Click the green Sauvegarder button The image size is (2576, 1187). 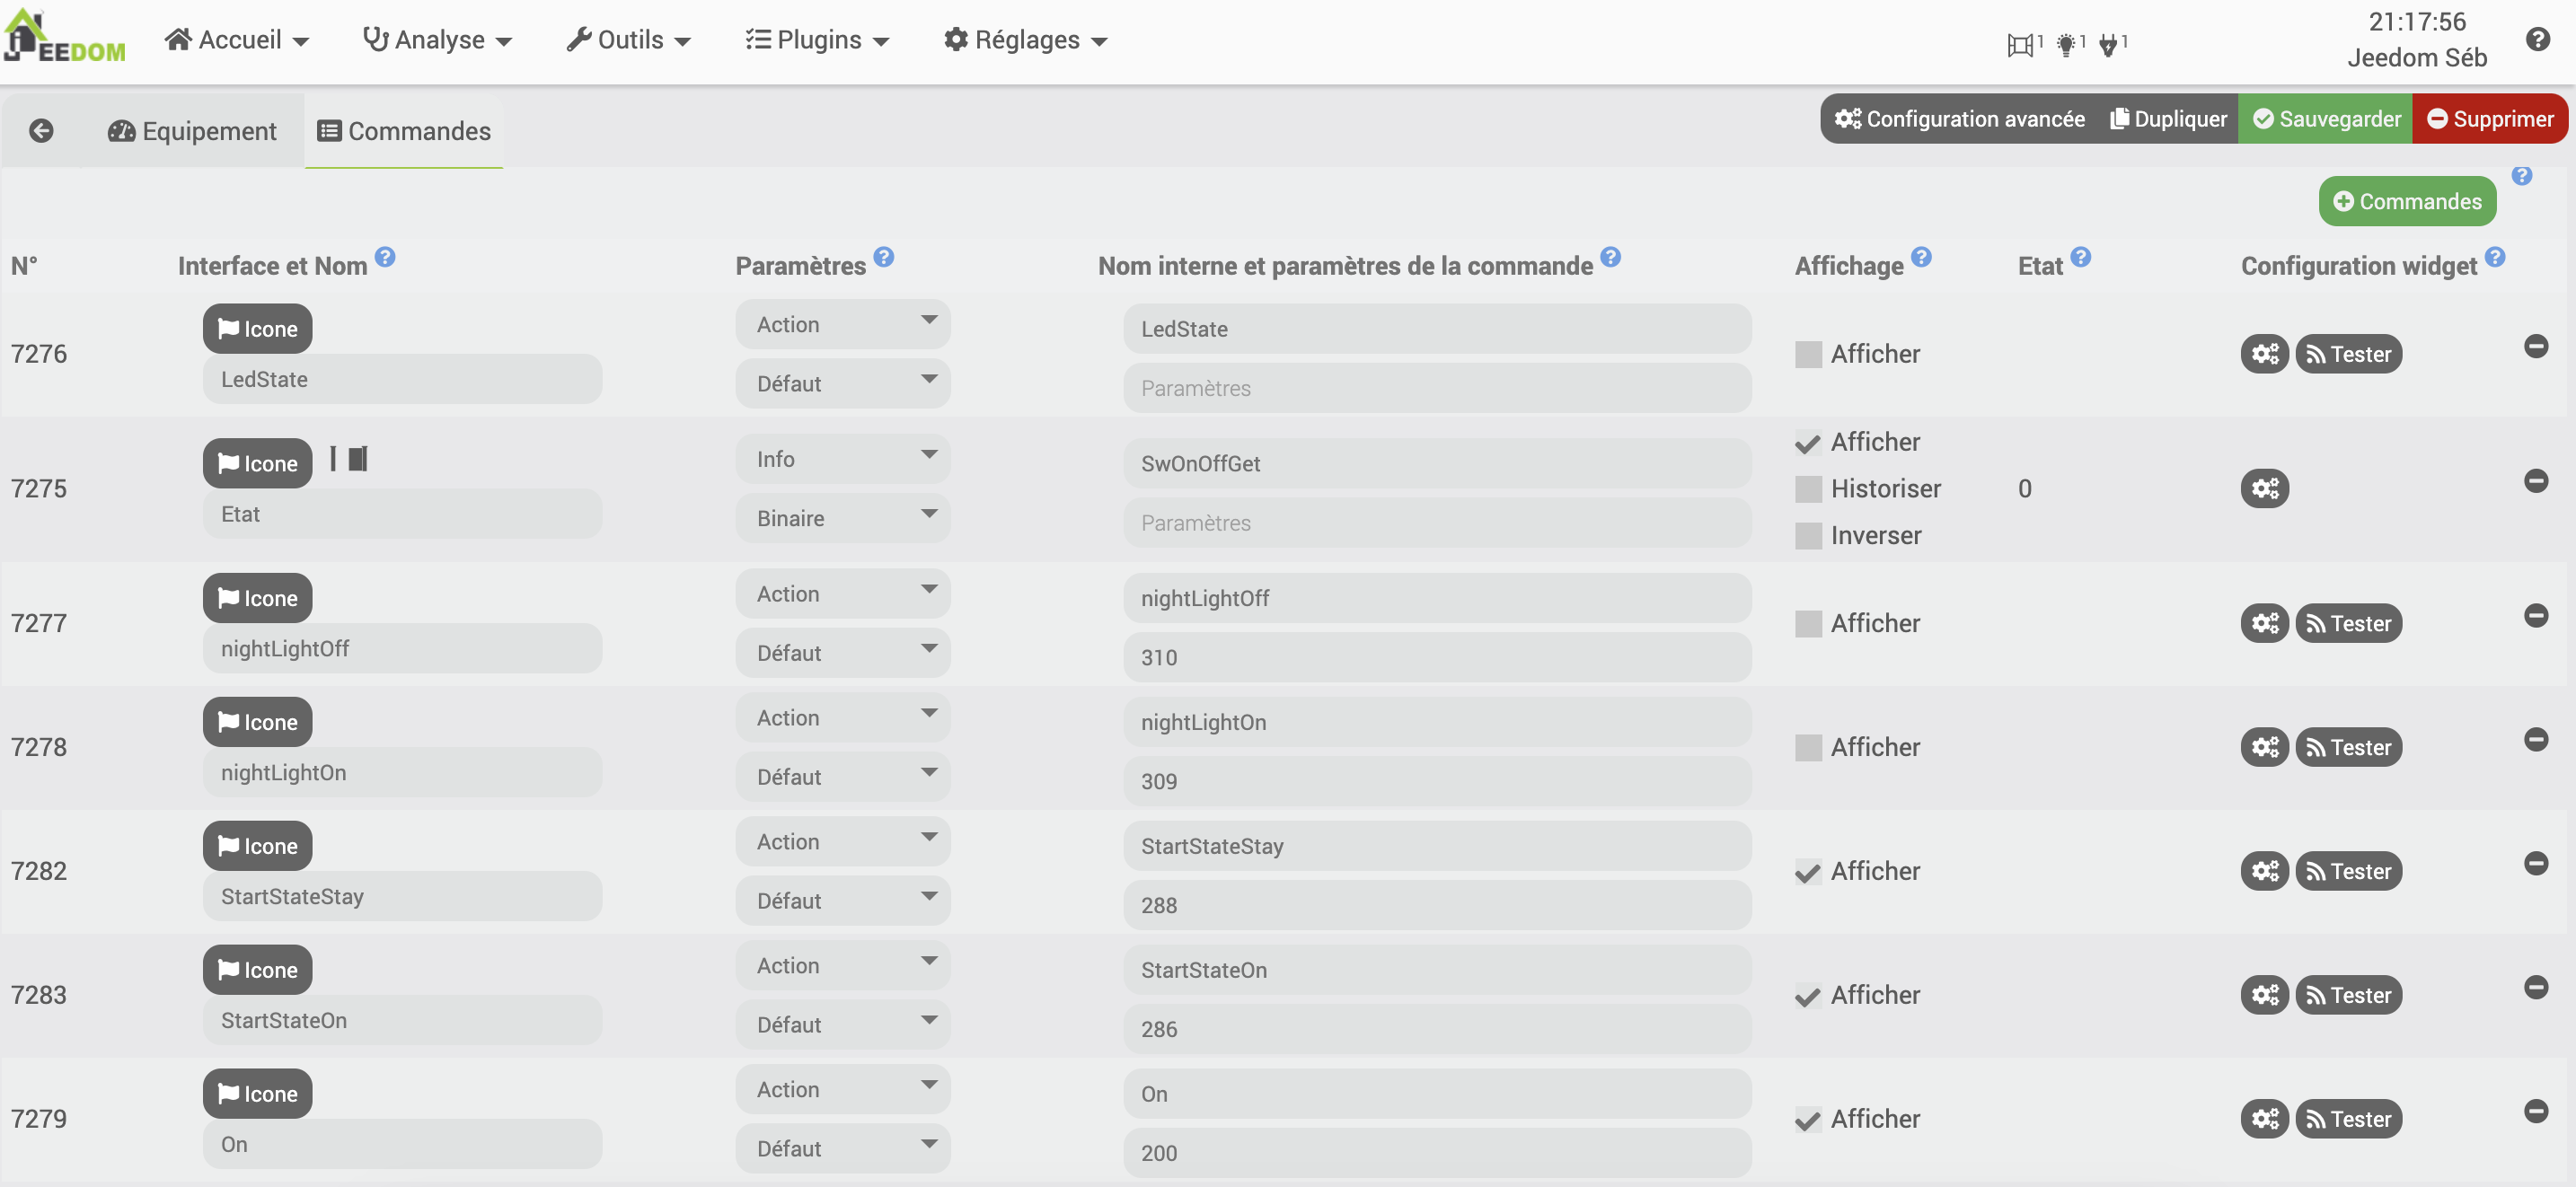[x=2325, y=119]
